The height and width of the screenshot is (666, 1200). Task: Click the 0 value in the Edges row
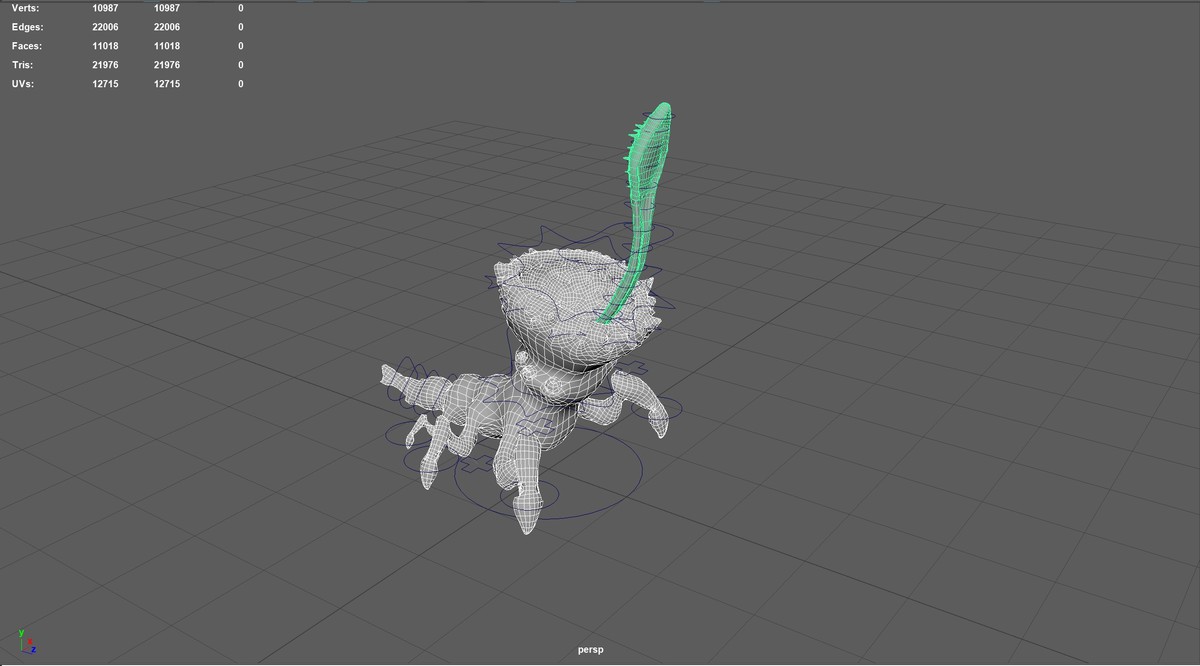[241, 27]
